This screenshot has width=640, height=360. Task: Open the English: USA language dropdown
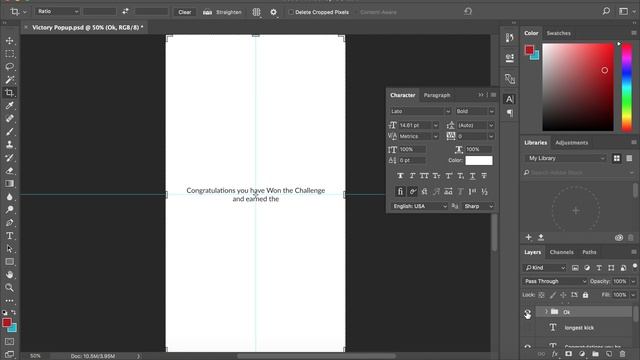pyautogui.click(x=419, y=207)
